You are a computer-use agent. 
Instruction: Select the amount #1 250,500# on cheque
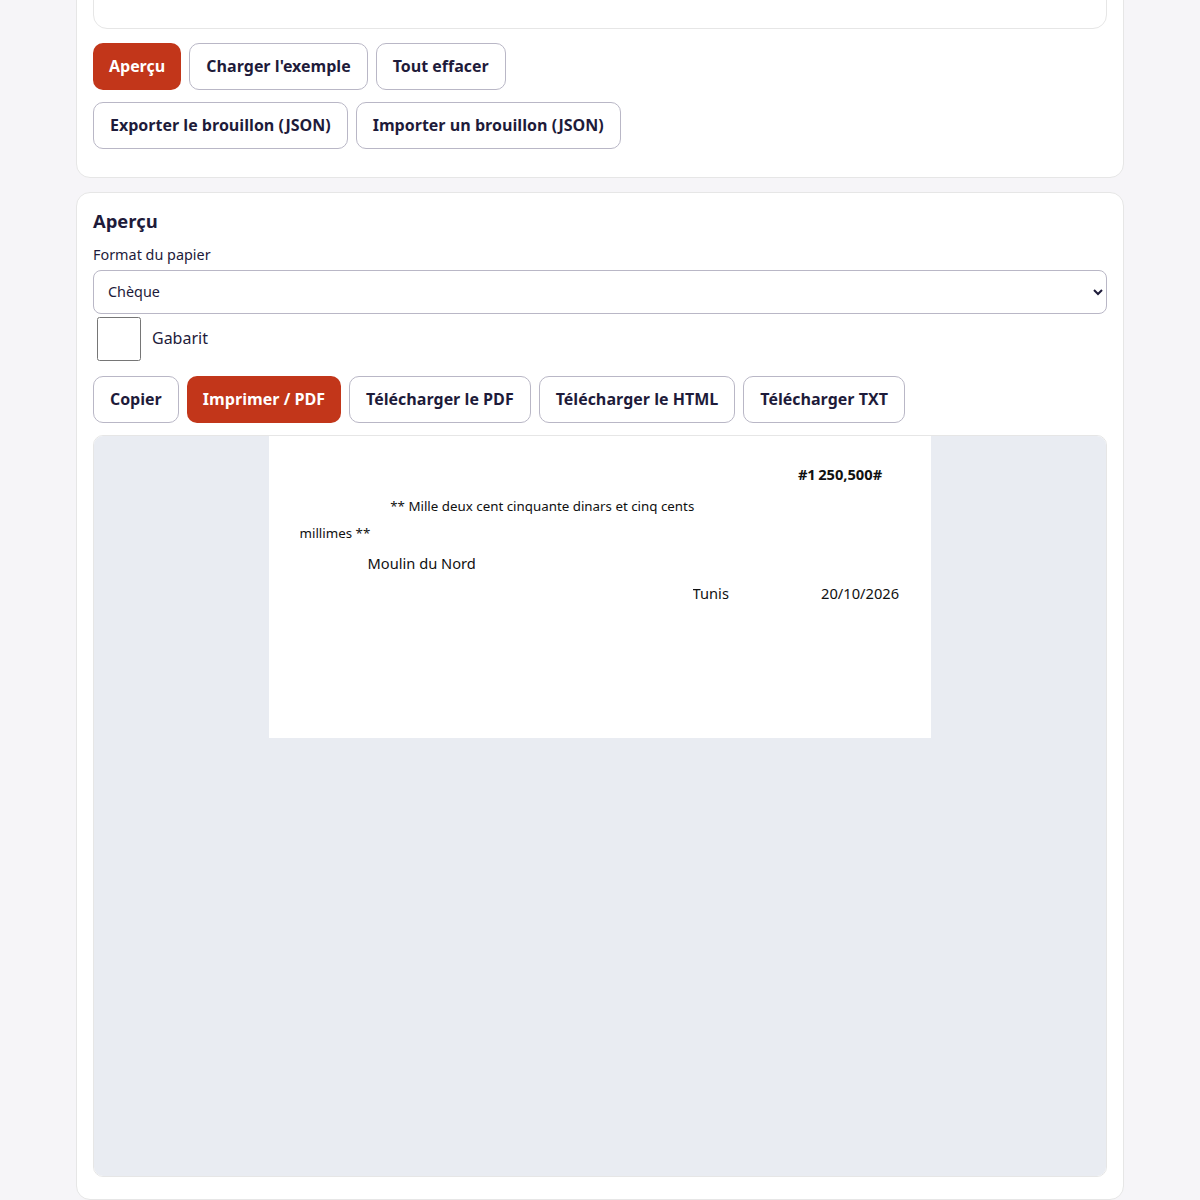click(840, 475)
